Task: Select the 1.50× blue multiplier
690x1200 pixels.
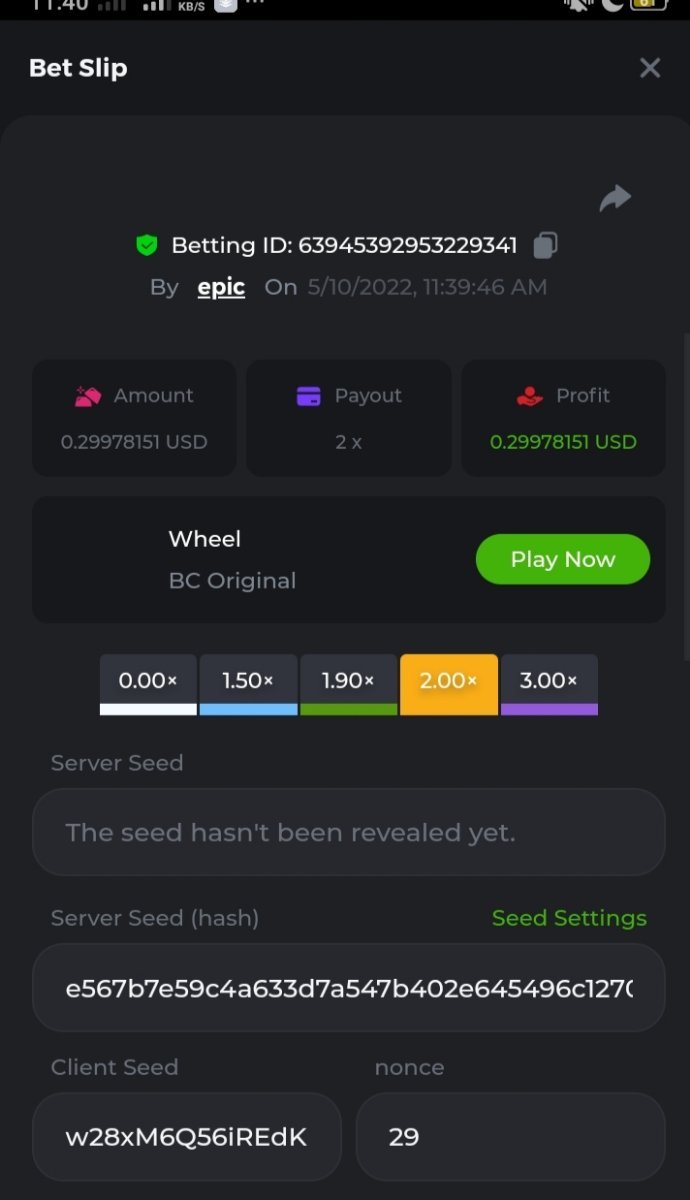Action: click(248, 683)
